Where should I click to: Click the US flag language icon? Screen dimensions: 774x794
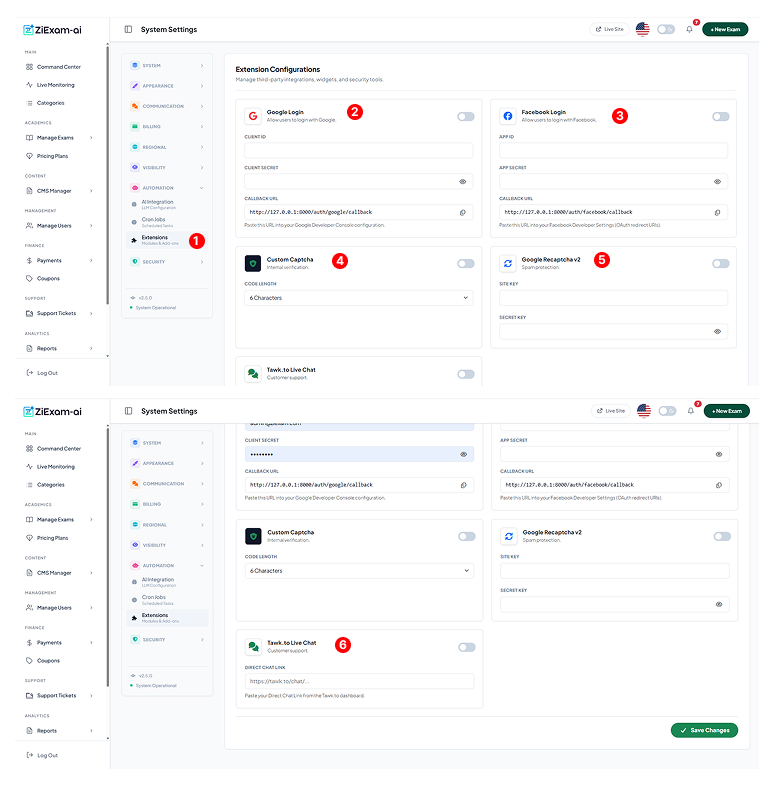(x=642, y=29)
